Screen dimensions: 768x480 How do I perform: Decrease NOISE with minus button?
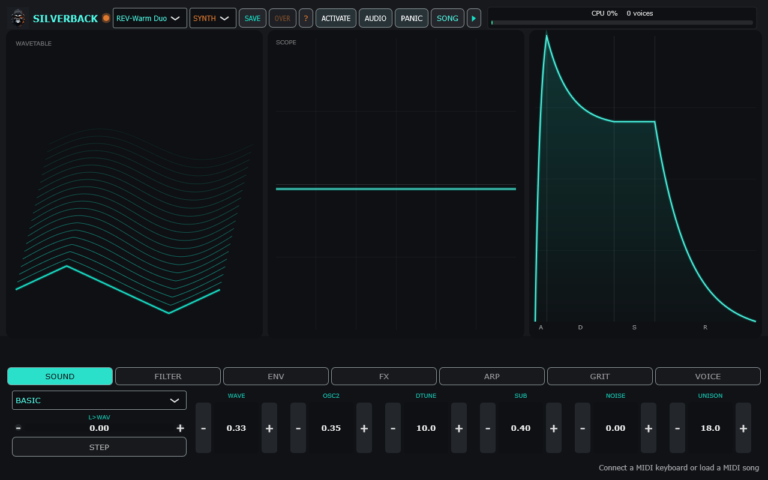click(x=582, y=428)
